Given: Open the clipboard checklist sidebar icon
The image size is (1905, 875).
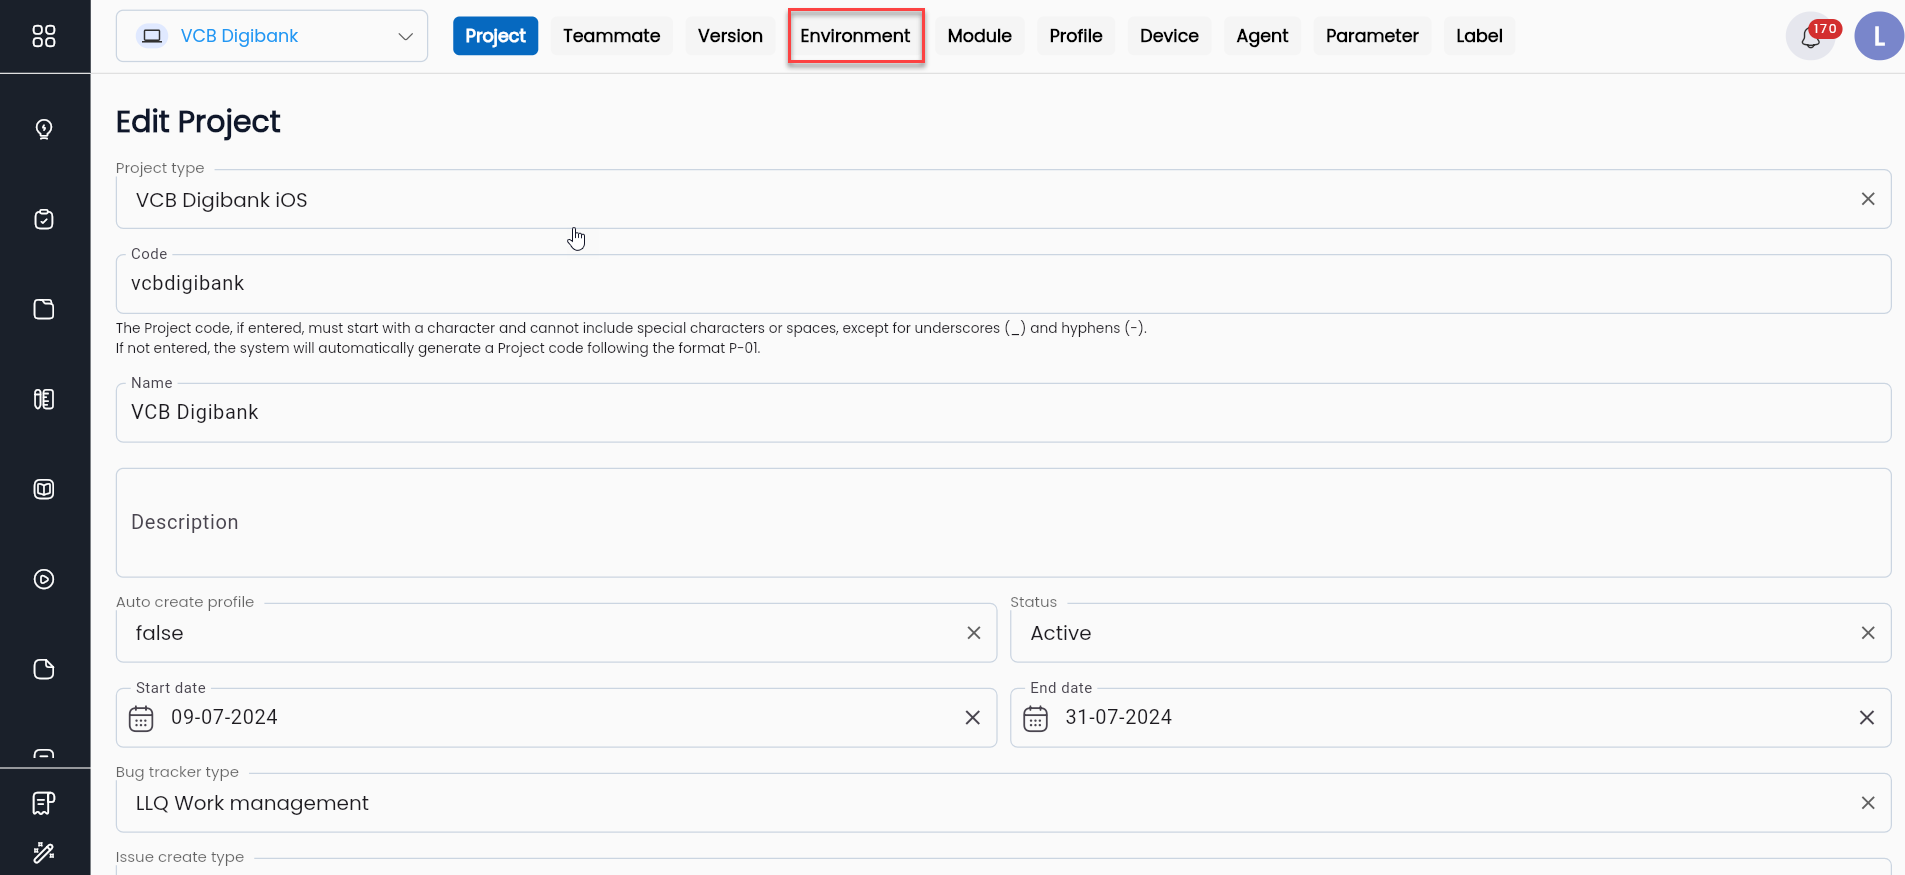Looking at the screenshot, I should click(x=44, y=219).
